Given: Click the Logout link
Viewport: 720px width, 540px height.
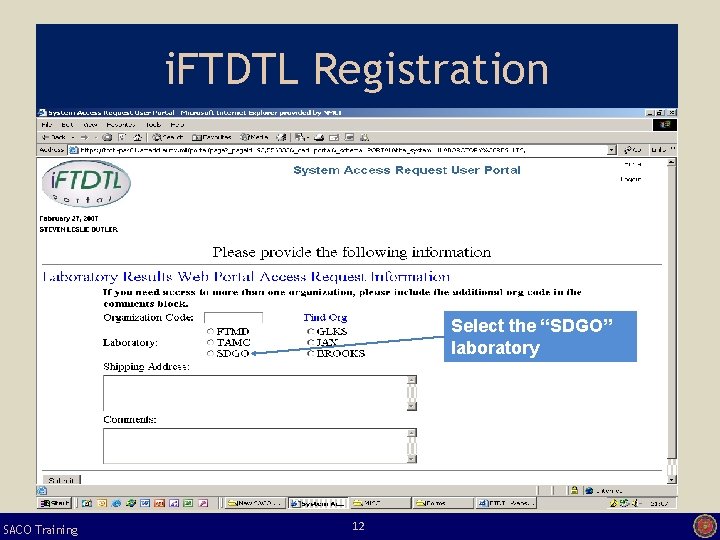Looking at the screenshot, I should (x=630, y=180).
